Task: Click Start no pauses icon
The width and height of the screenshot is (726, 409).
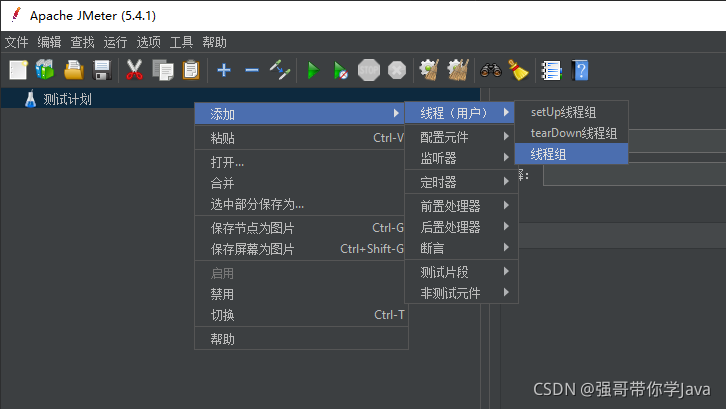Action: tap(340, 70)
